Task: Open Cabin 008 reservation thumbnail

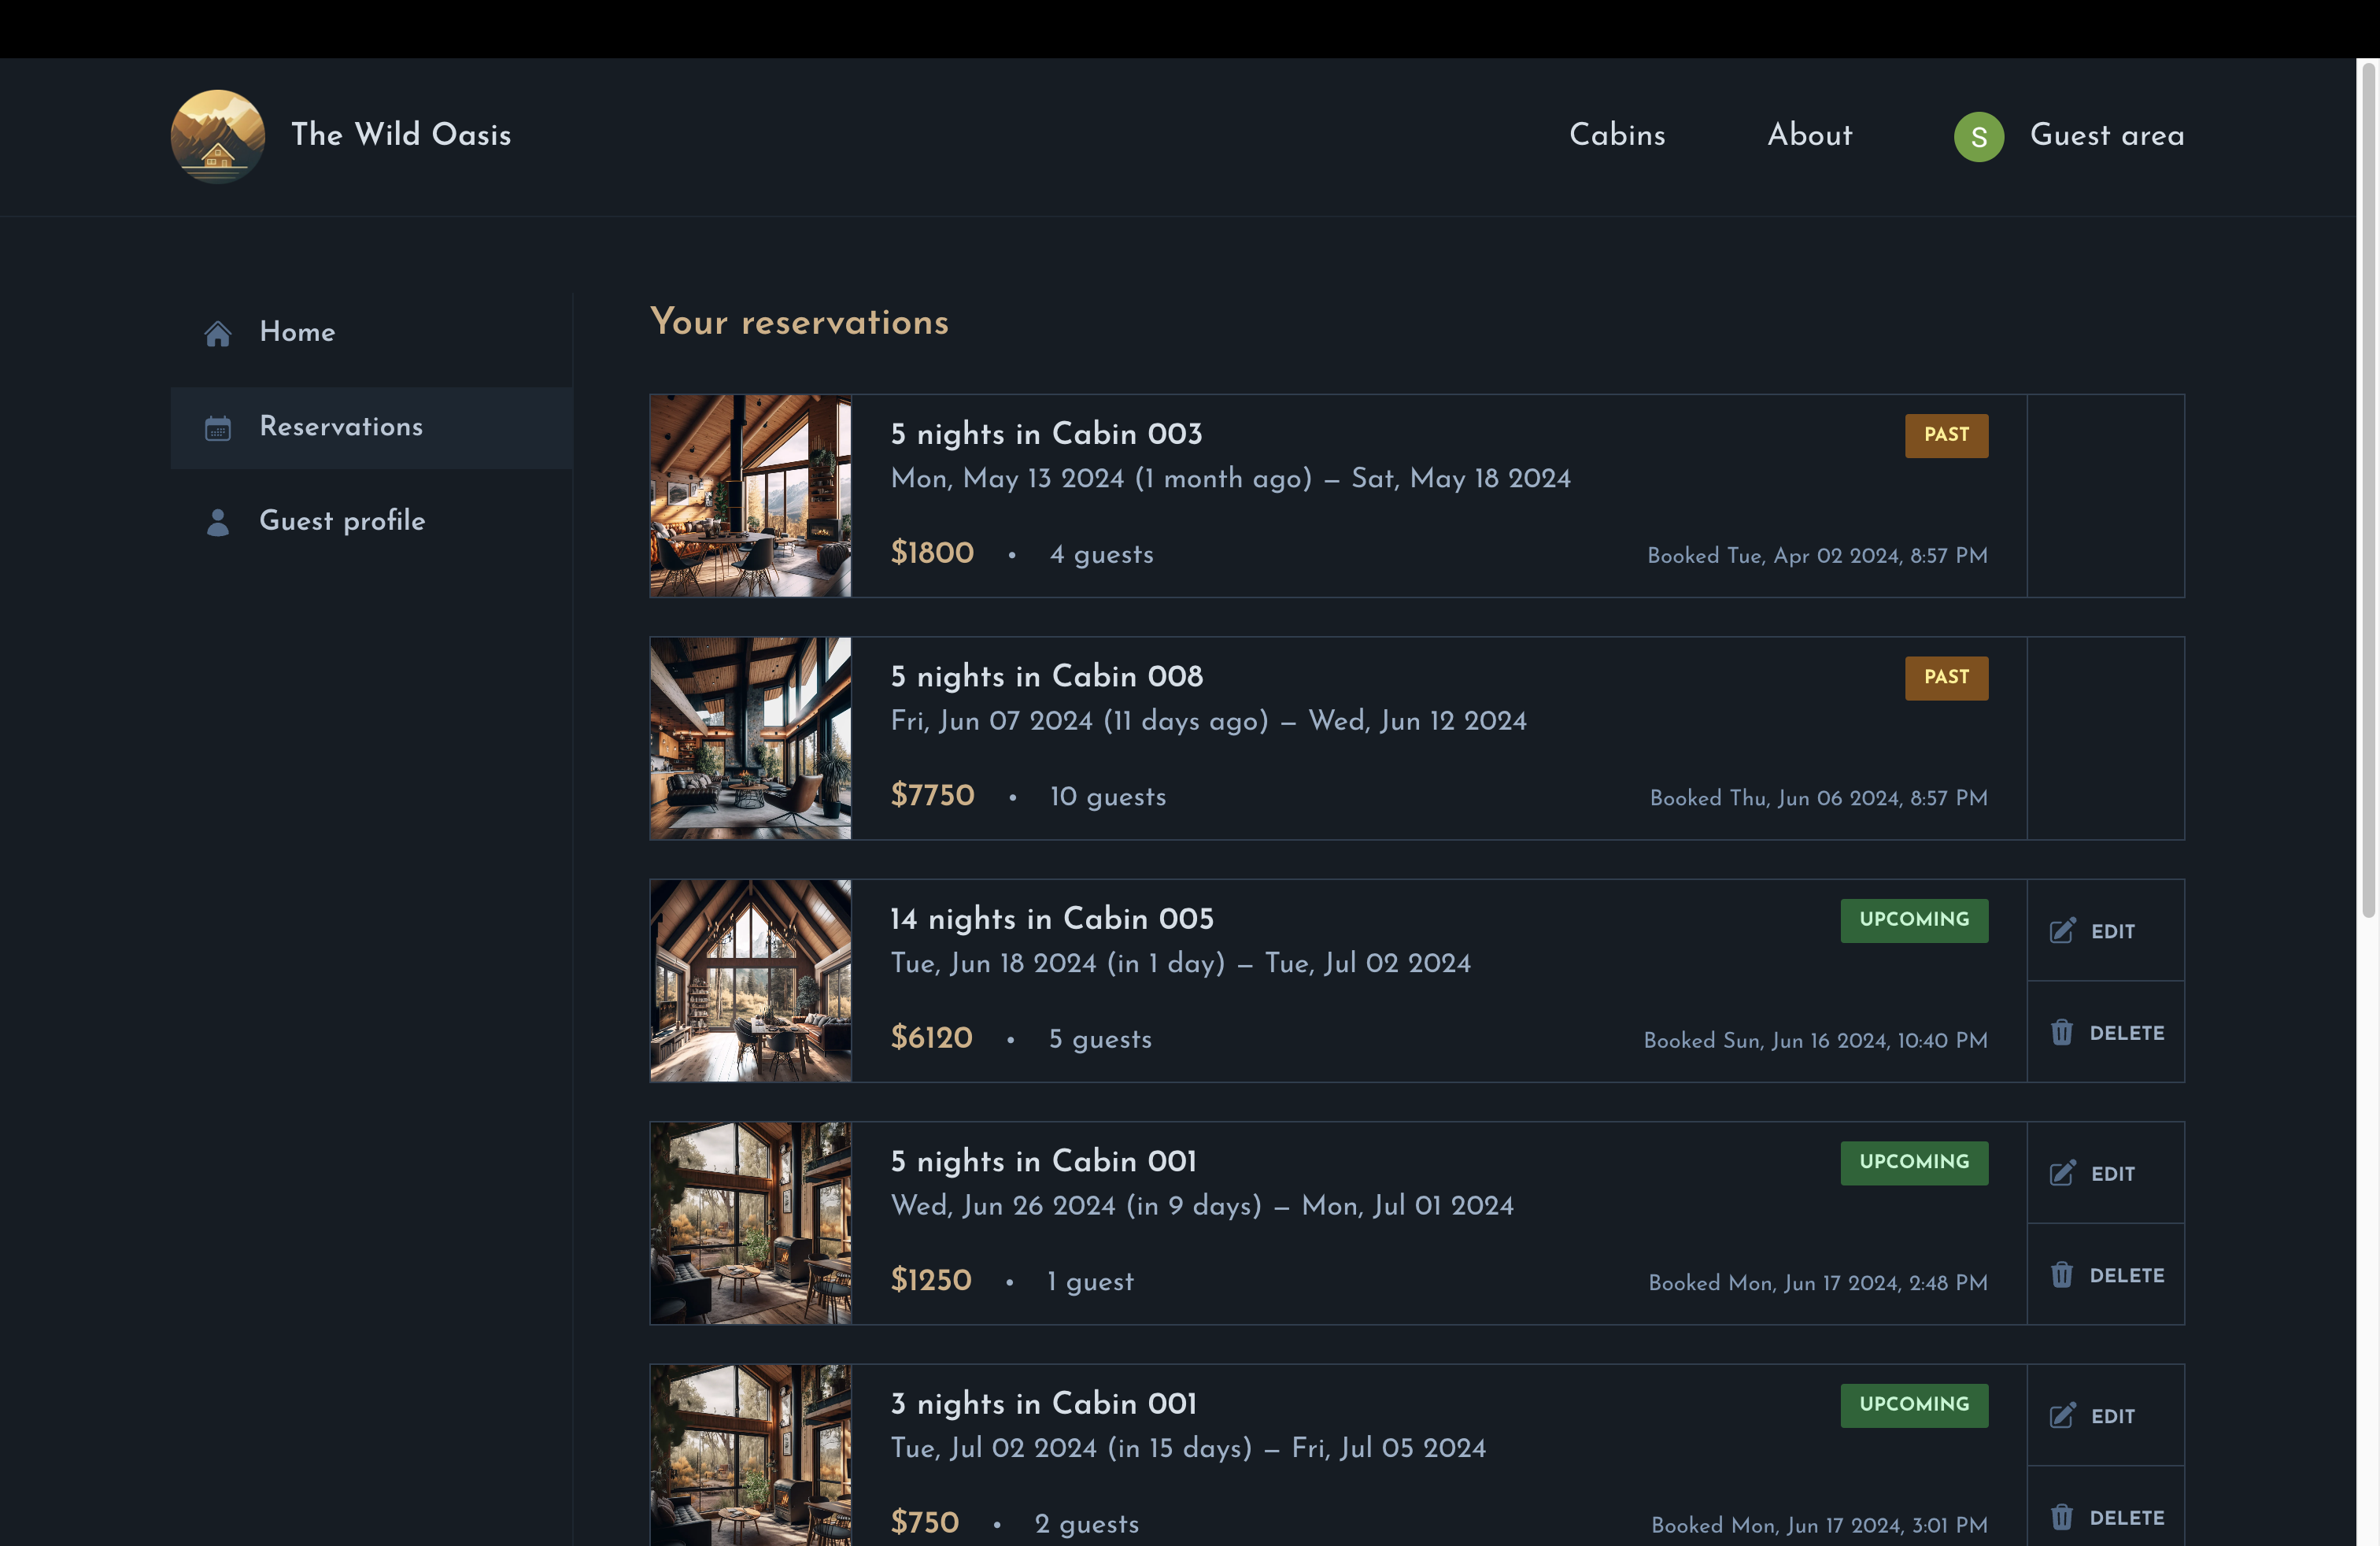Action: point(751,738)
